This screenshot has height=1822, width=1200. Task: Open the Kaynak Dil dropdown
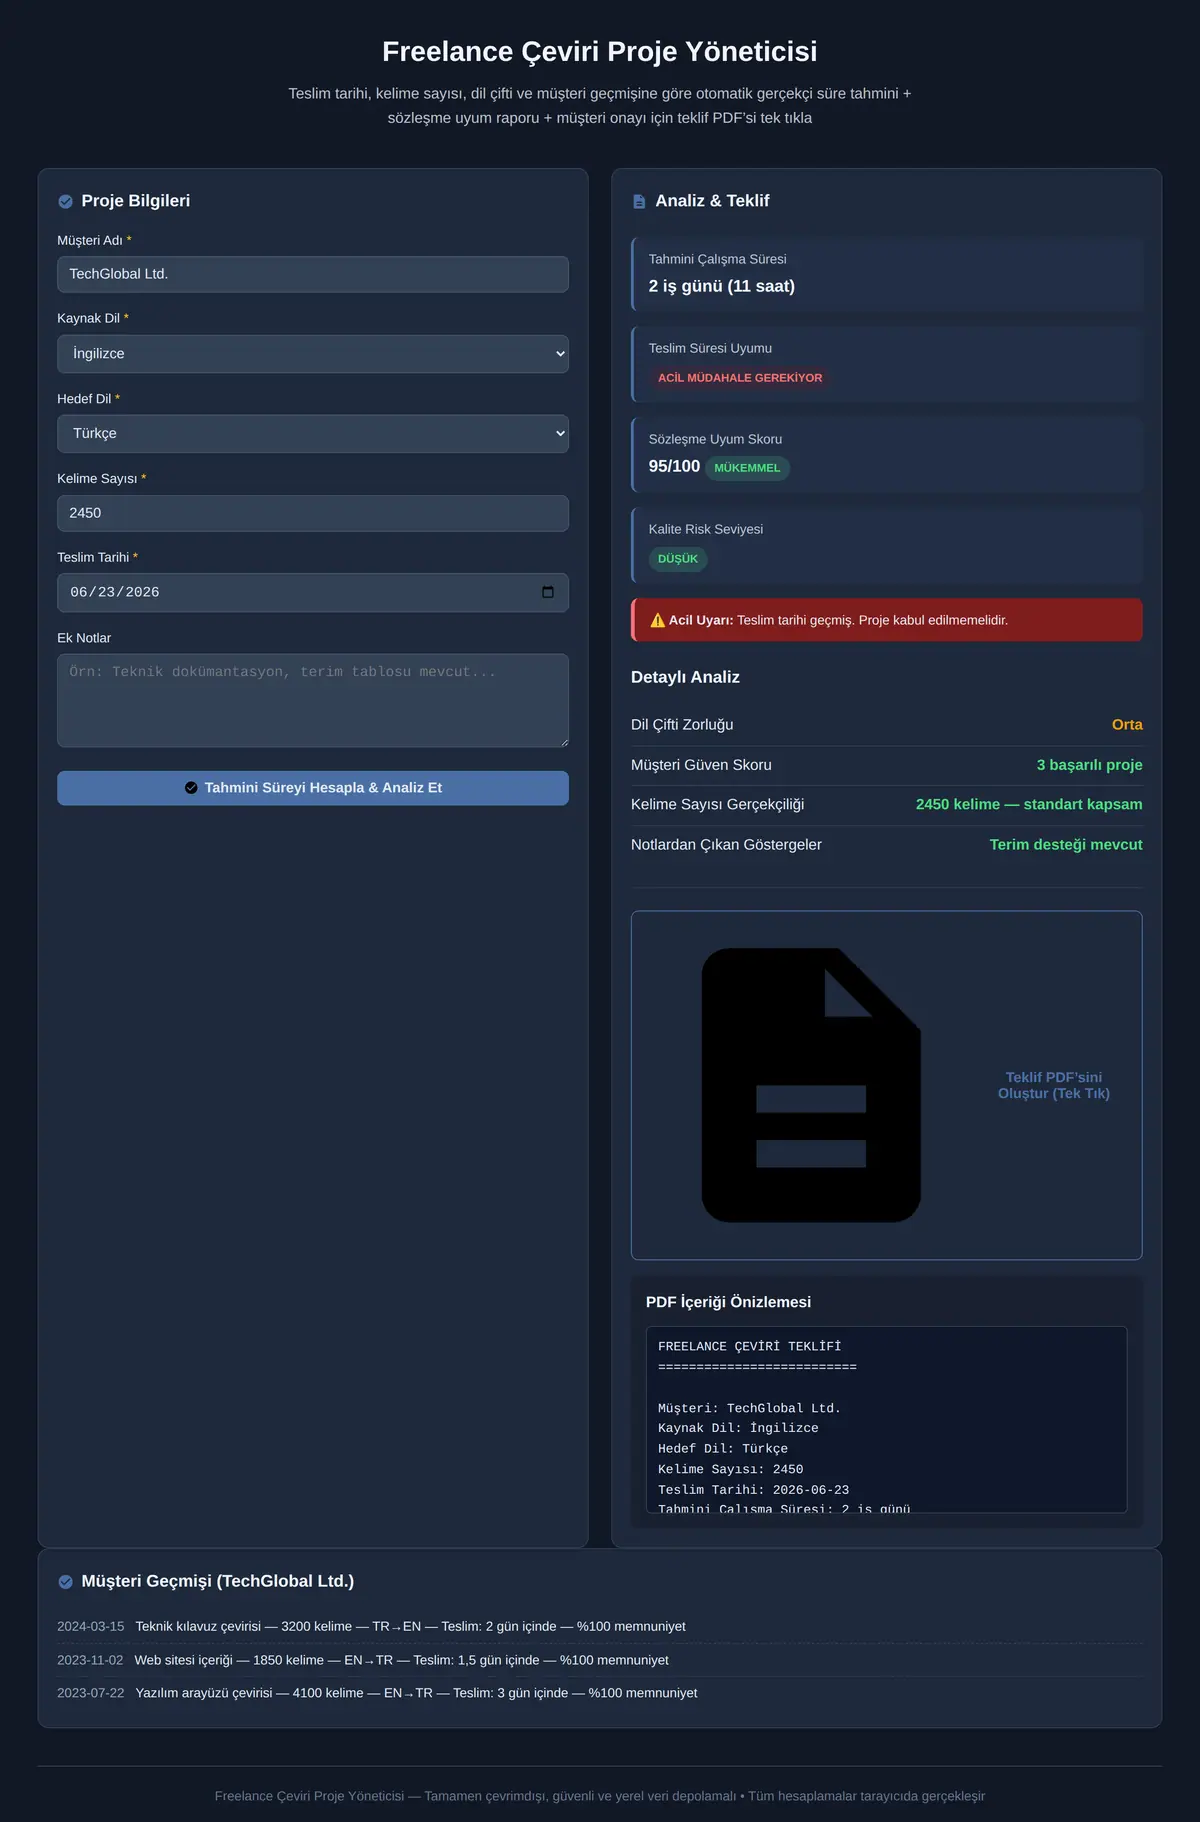[x=313, y=354]
